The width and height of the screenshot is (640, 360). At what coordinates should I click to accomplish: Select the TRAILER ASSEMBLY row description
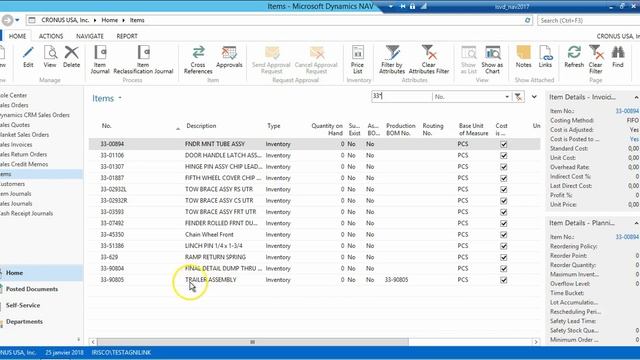(x=211, y=280)
